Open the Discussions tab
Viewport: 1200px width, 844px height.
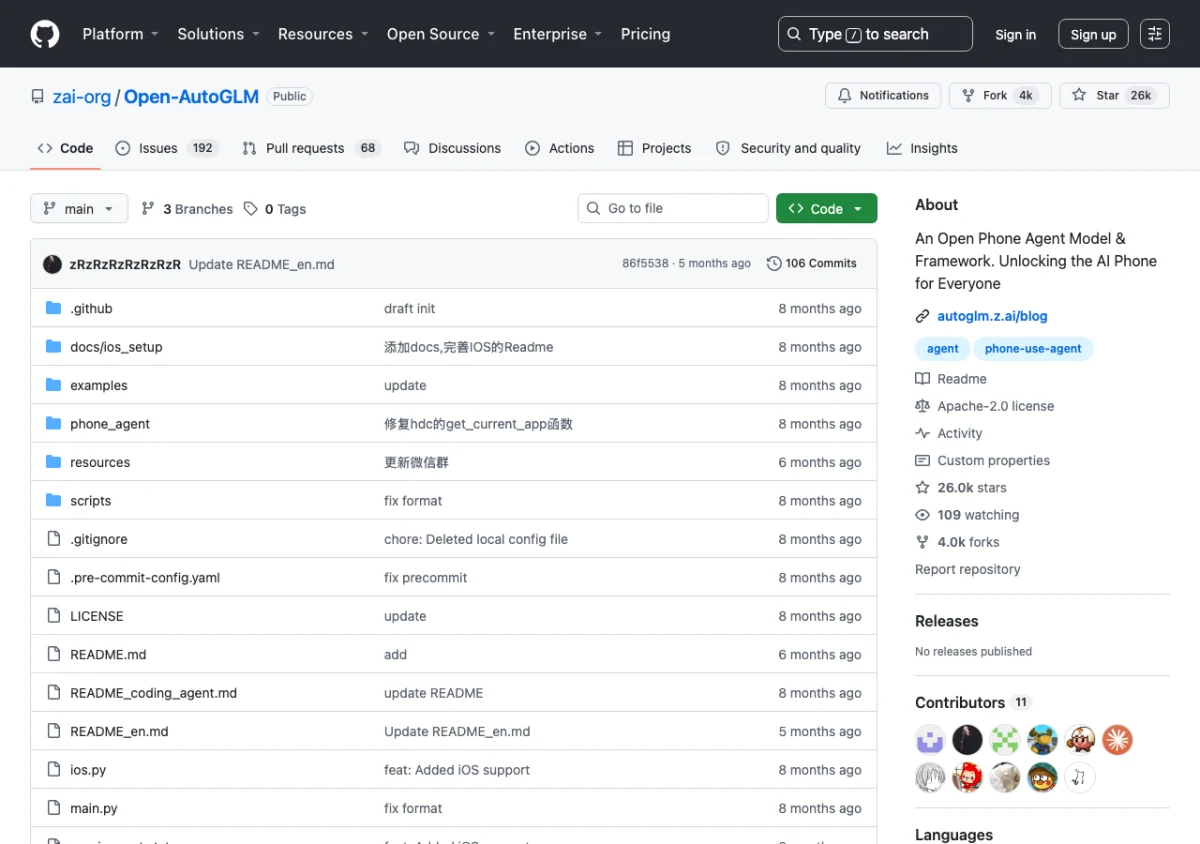click(x=452, y=148)
